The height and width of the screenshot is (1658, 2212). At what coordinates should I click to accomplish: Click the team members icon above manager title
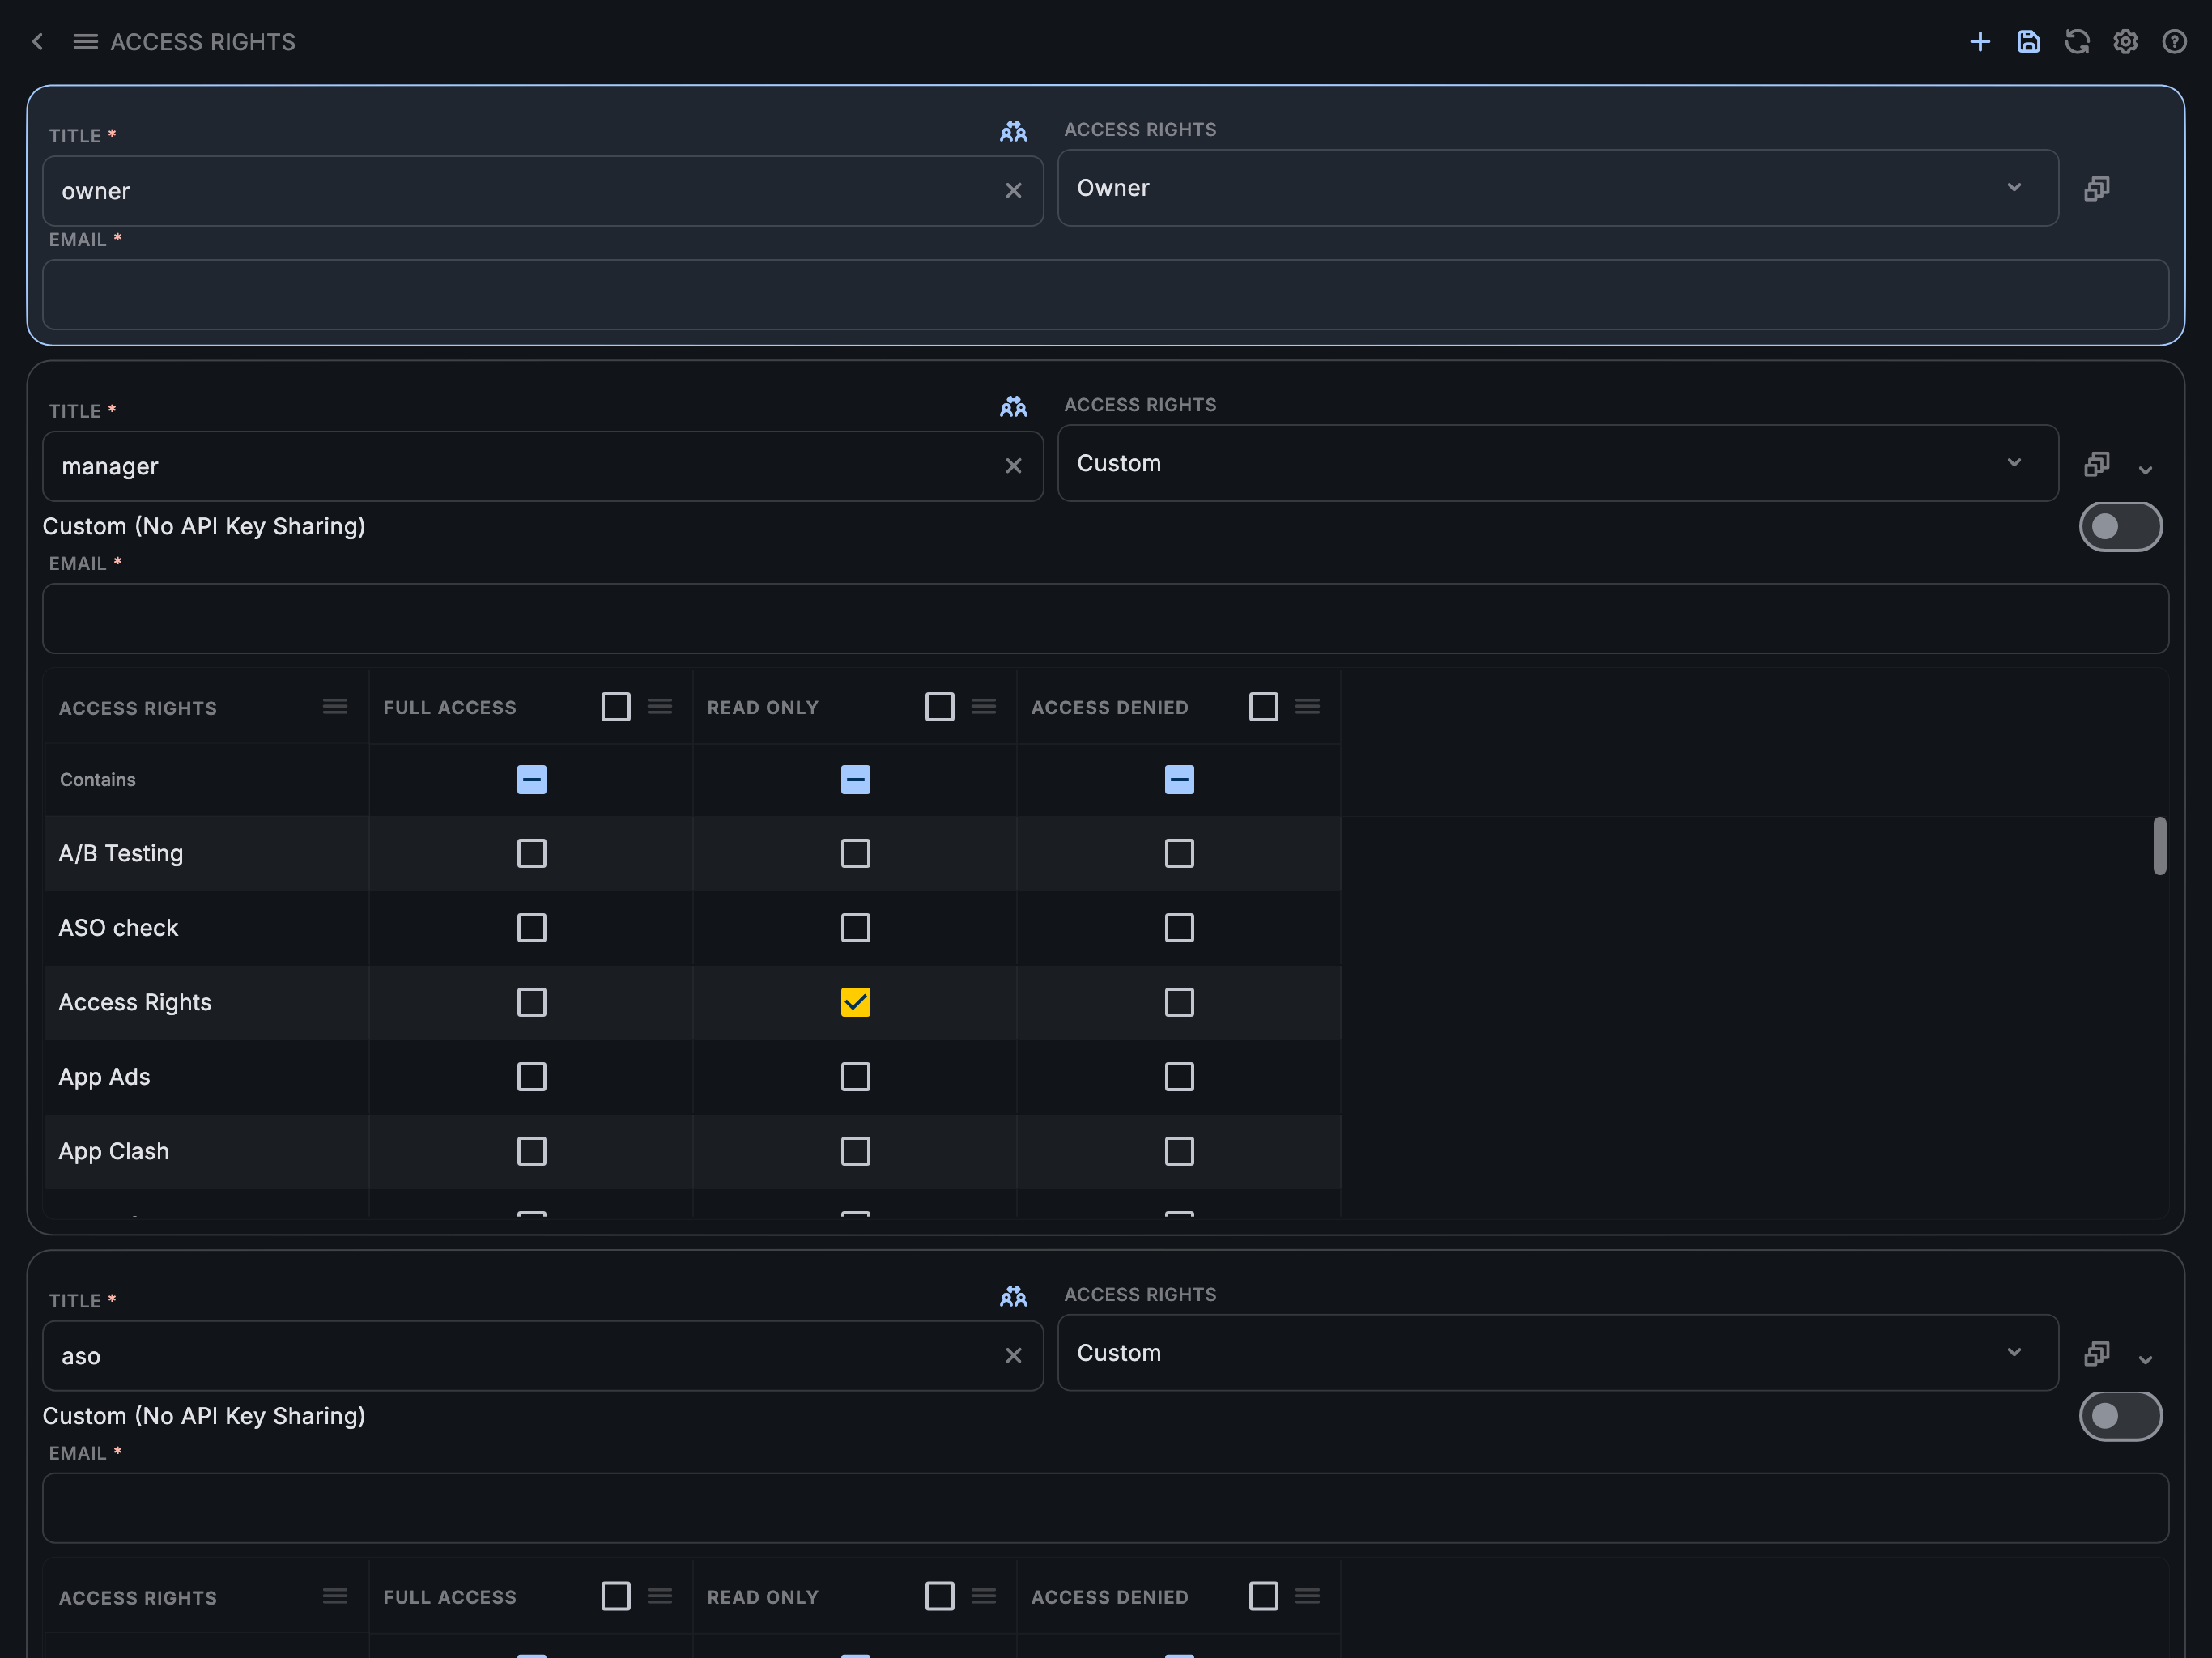tap(1013, 406)
